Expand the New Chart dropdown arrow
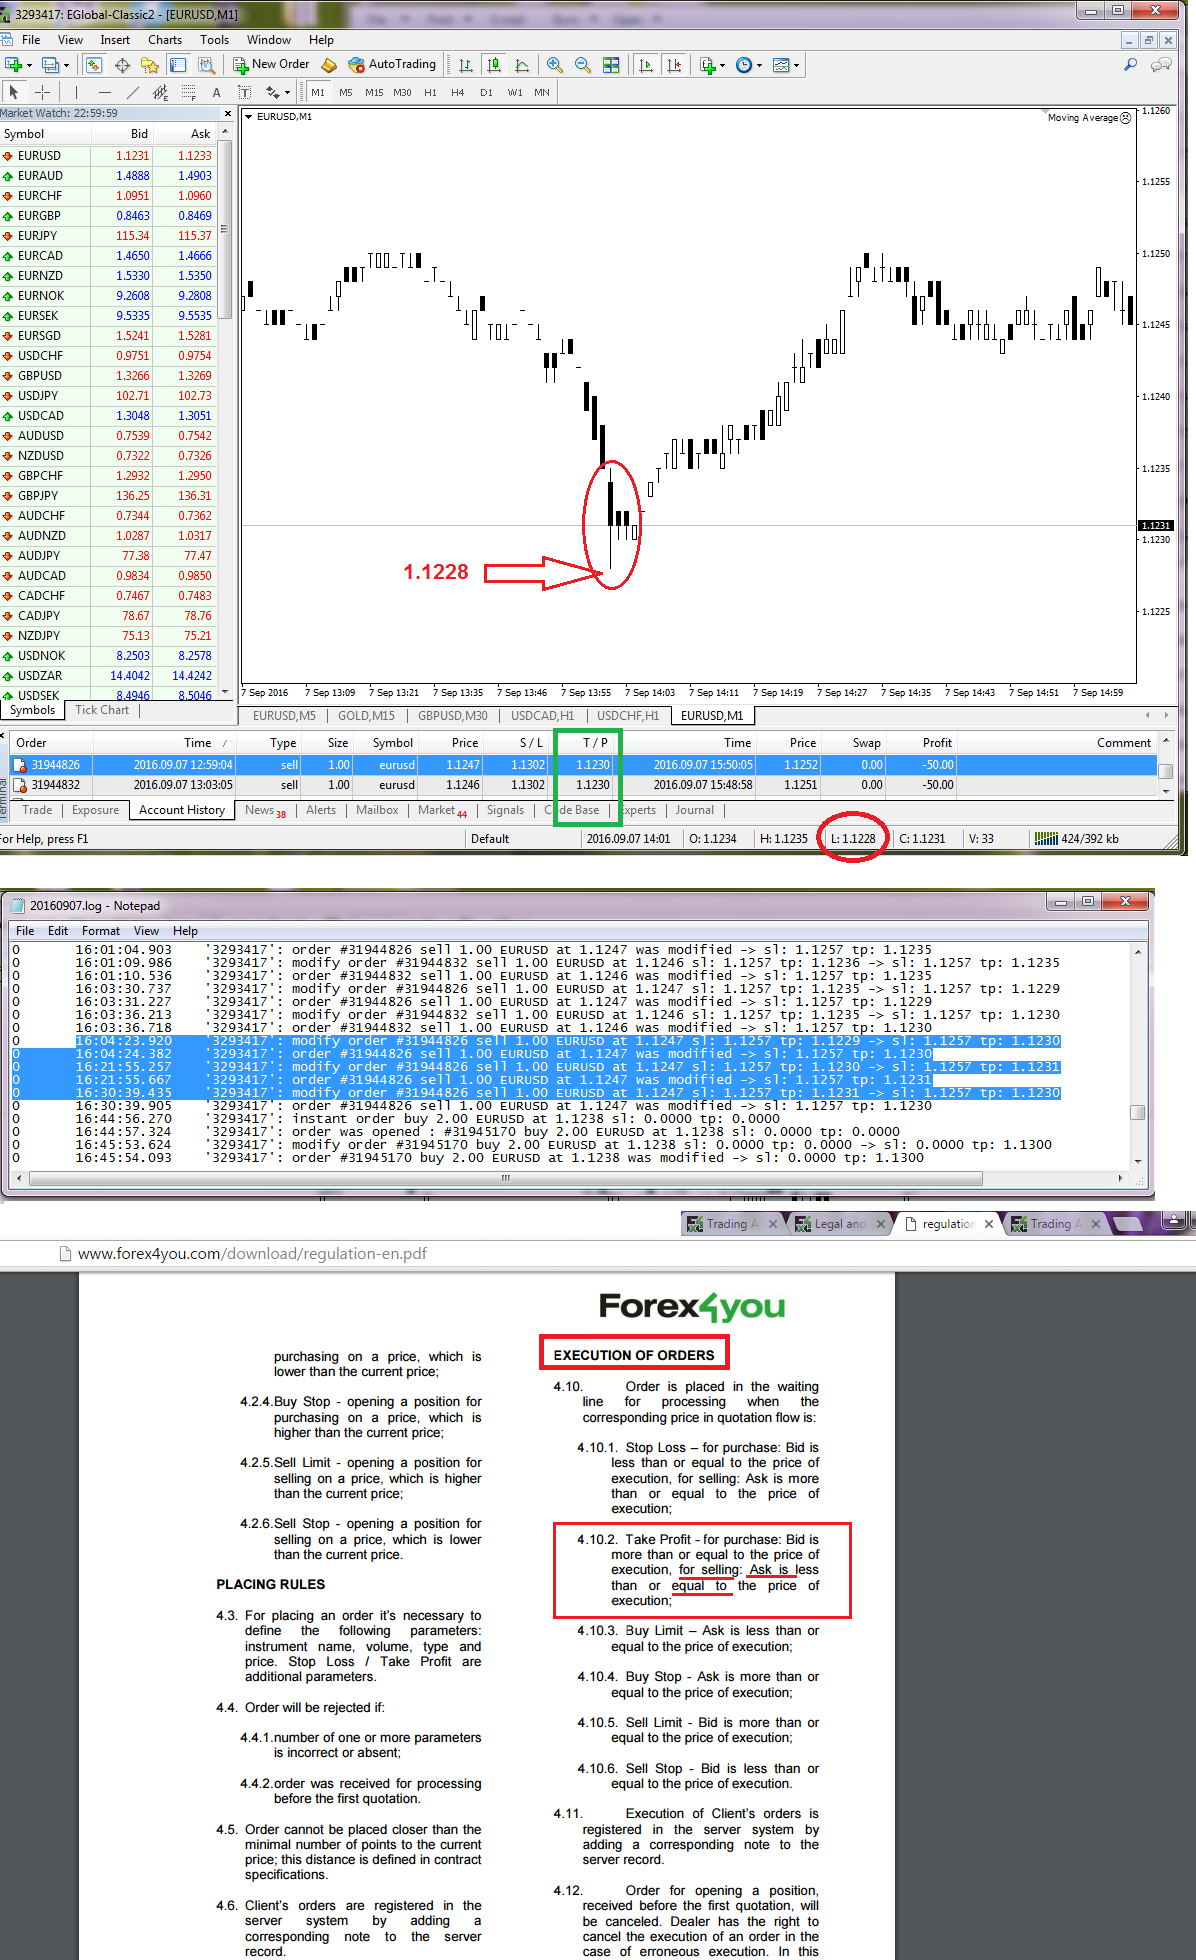The width and height of the screenshot is (1196, 1960). (30, 66)
